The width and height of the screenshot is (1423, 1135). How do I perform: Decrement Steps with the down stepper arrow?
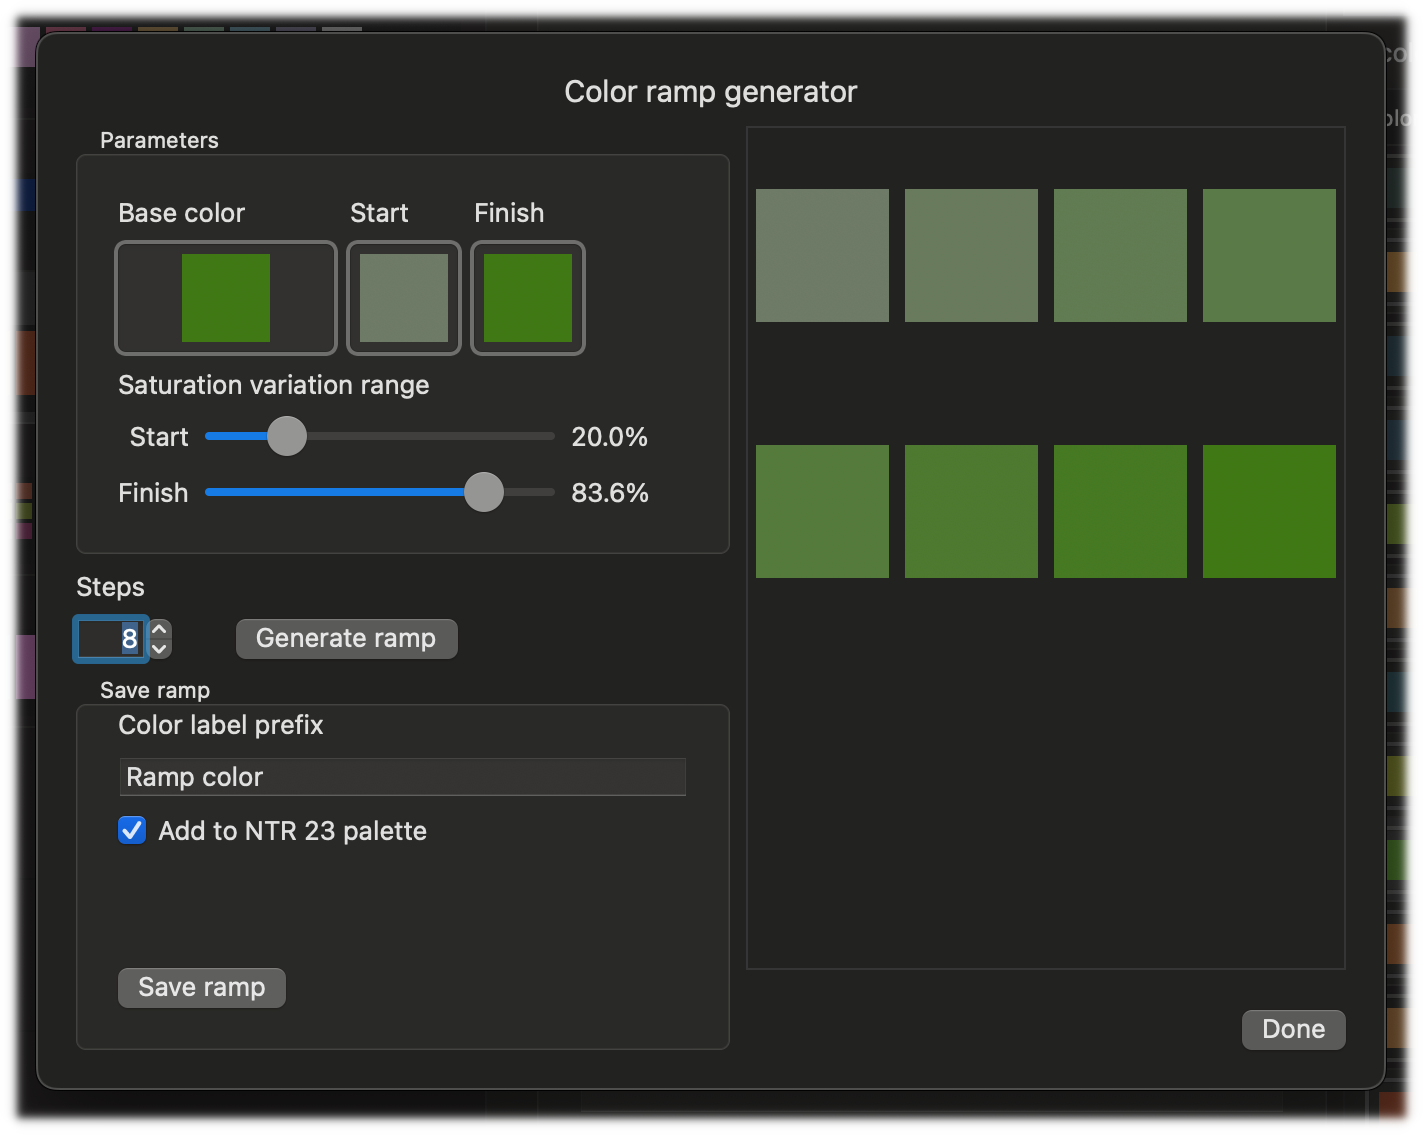point(160,648)
